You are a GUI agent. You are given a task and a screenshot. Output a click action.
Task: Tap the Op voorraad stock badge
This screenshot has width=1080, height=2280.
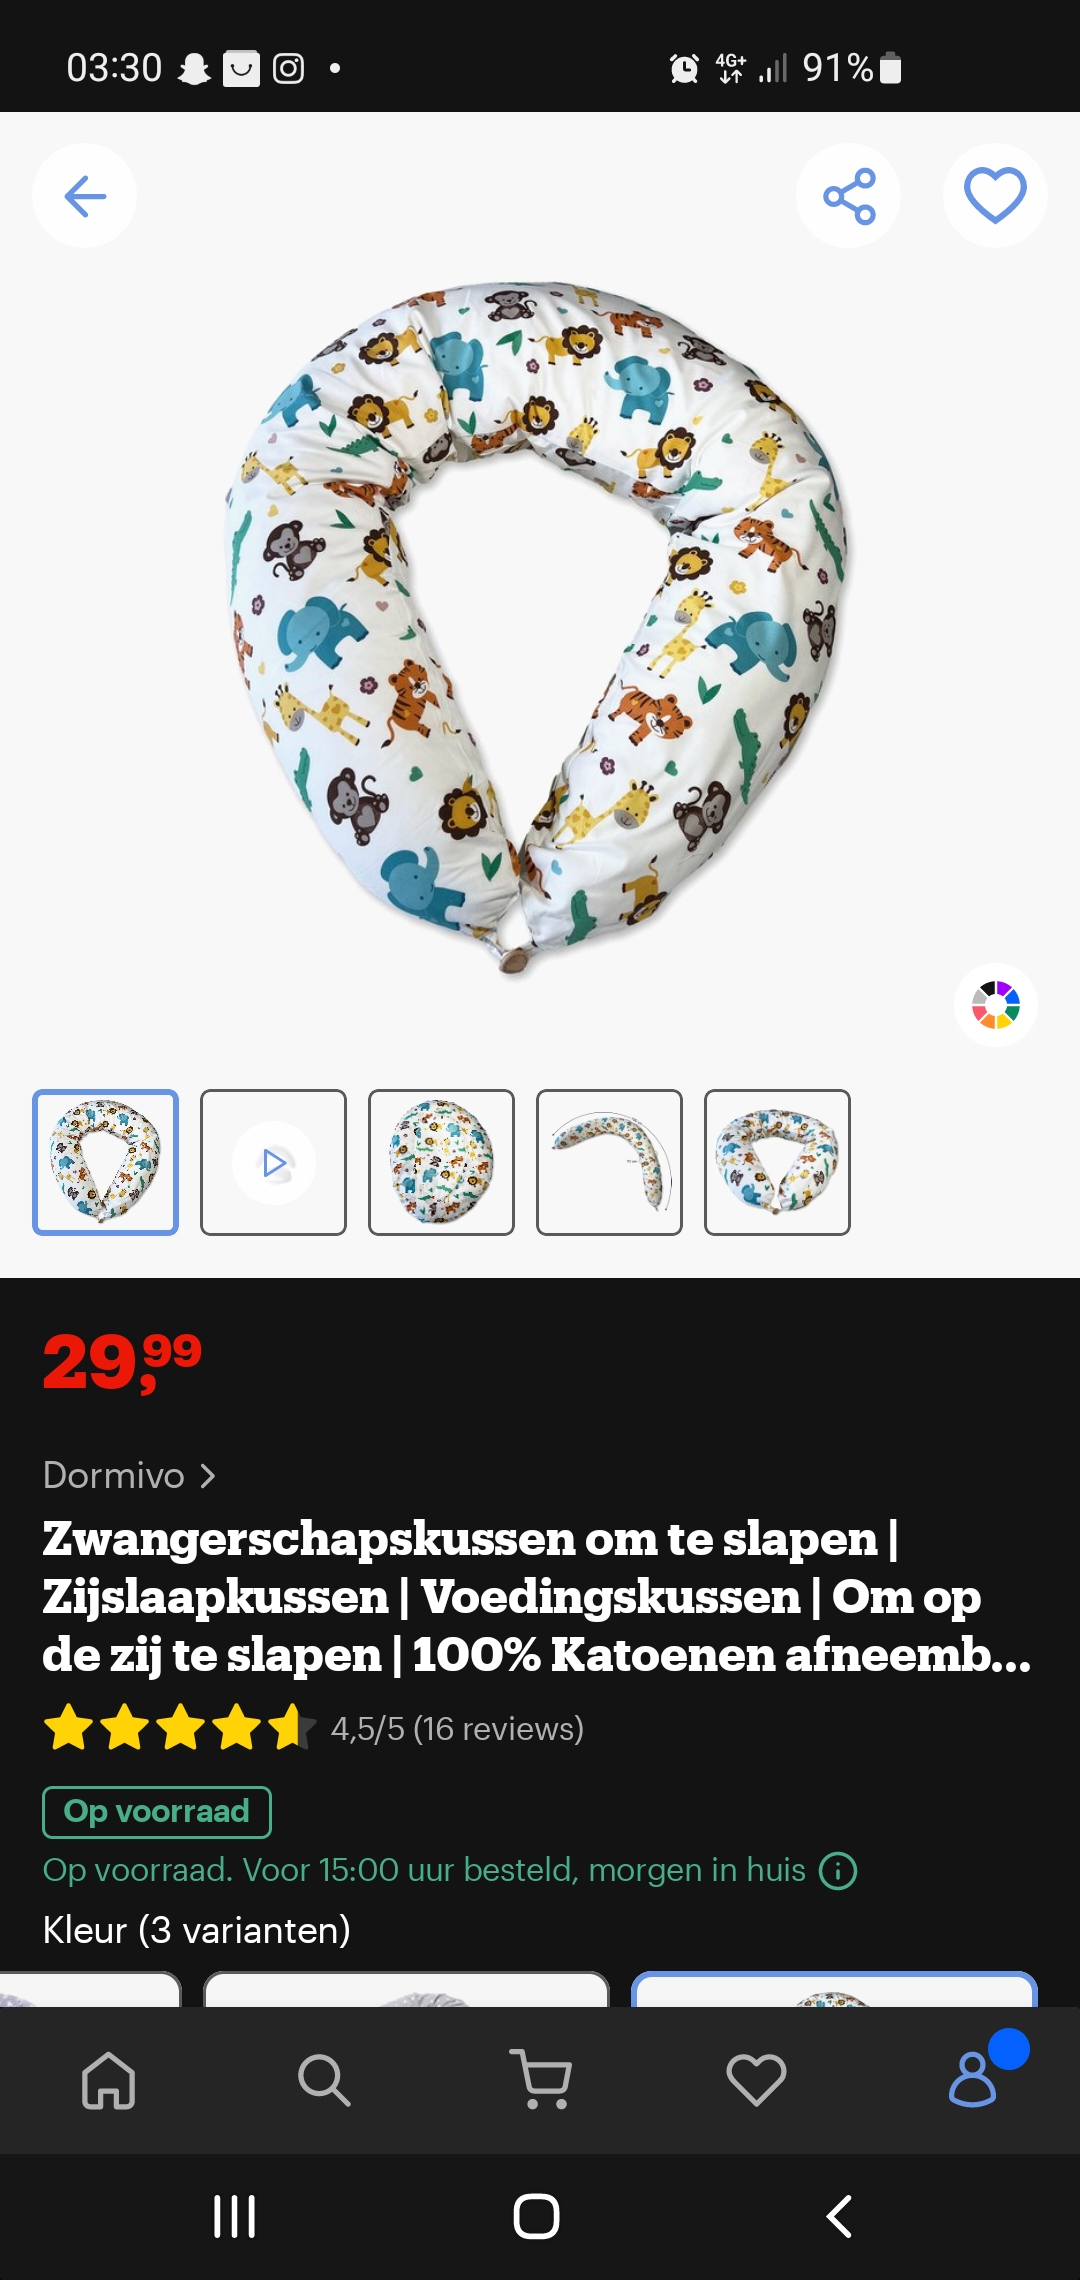pos(157,1812)
